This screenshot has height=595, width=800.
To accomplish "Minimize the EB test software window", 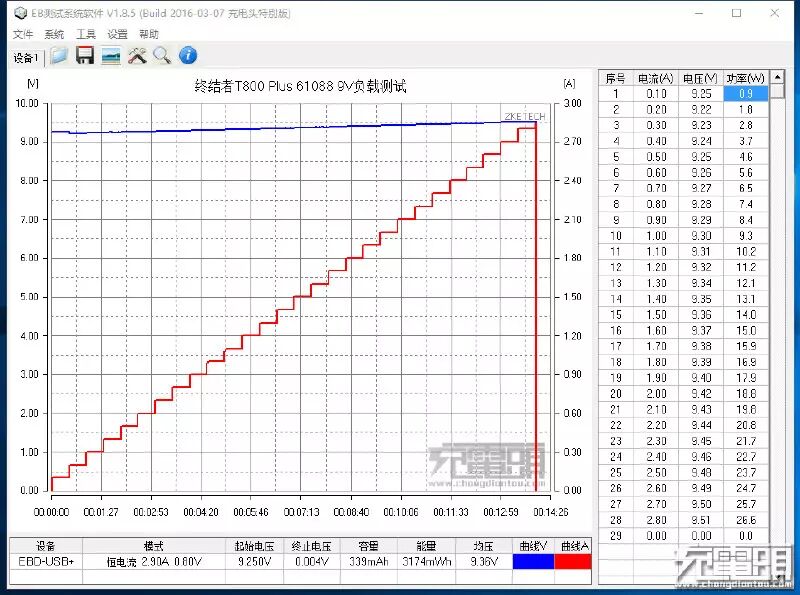I will click(x=698, y=13).
